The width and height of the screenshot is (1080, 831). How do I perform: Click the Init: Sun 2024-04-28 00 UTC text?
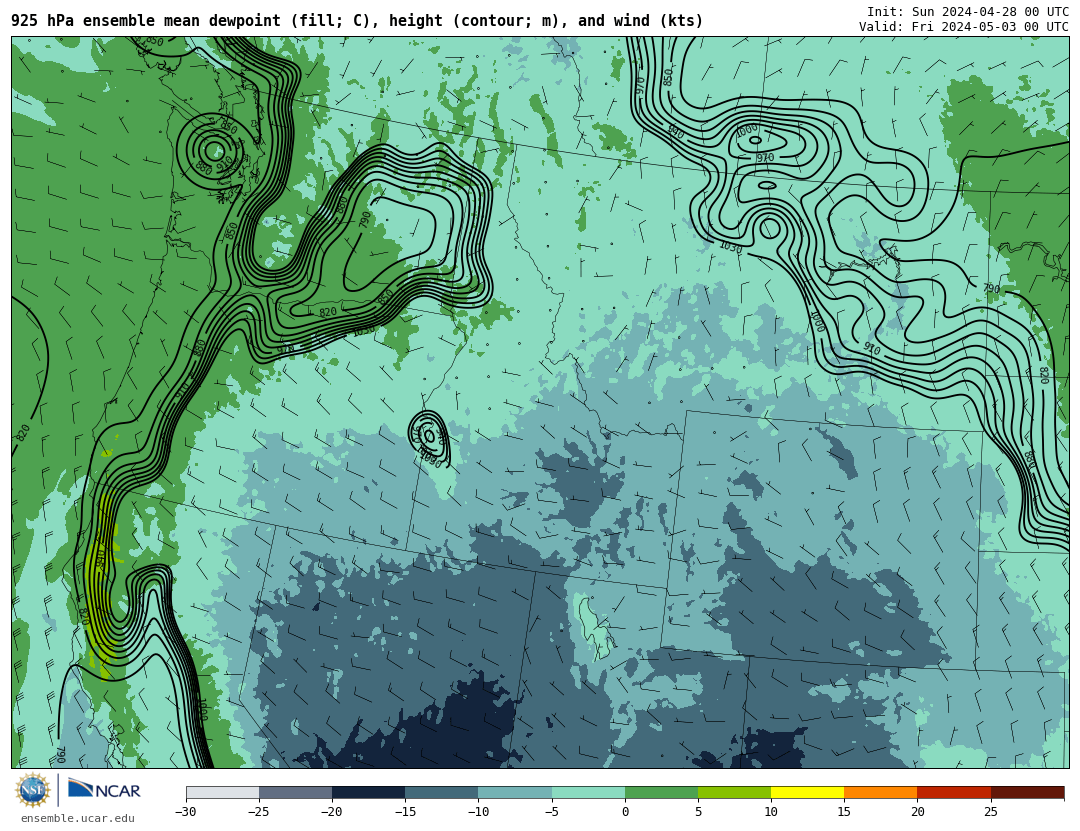click(968, 12)
